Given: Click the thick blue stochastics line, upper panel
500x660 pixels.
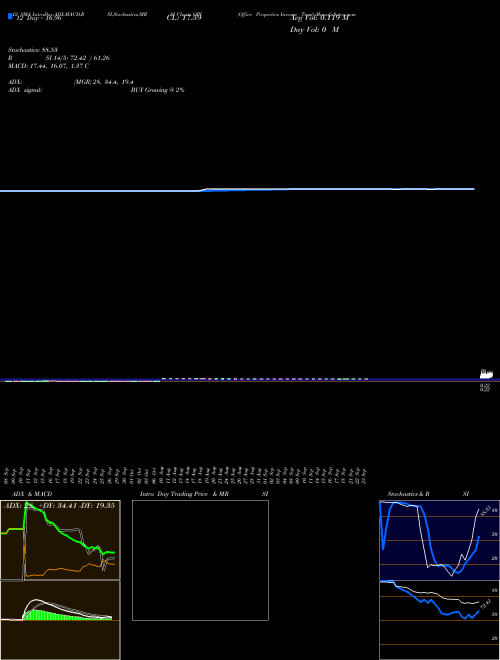Looking at the screenshot, I should pyautogui.click(x=430, y=538).
